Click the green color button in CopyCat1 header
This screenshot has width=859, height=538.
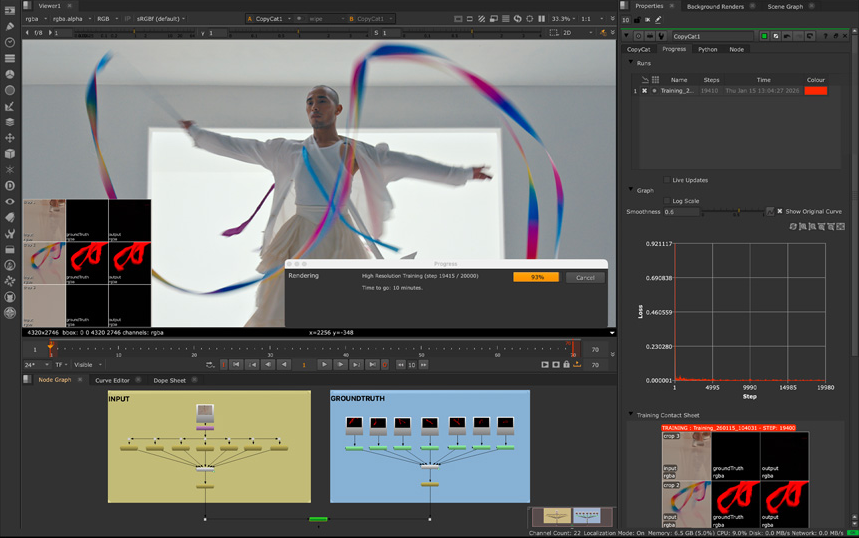[x=764, y=36]
